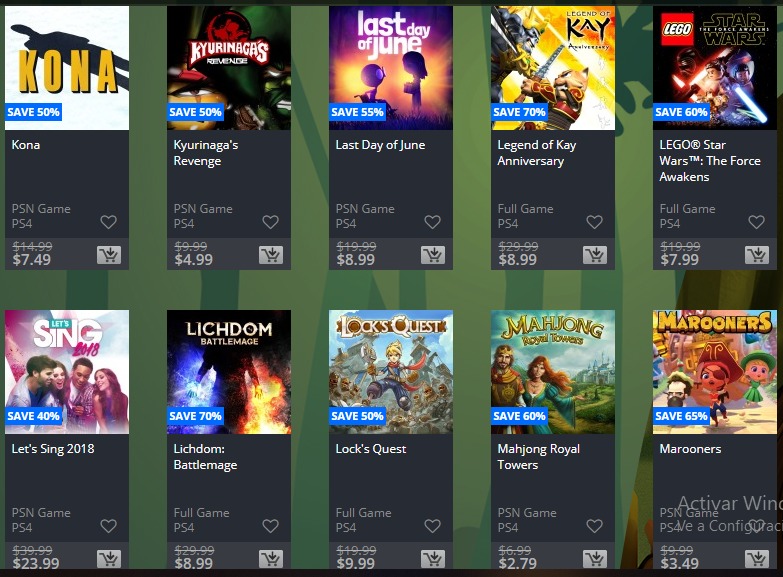Toggle wishlist heart for Mahjong Royal Towers
Screen dimensions: 783x577
[x=594, y=526]
